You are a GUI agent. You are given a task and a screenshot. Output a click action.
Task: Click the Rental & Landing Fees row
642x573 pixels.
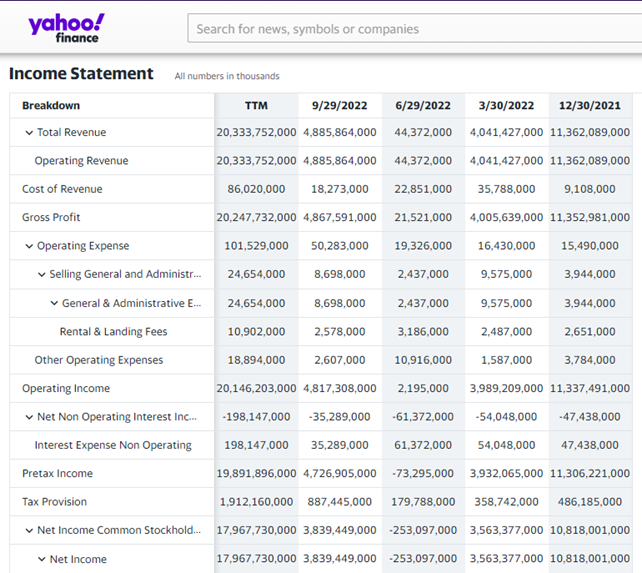[x=321, y=331]
